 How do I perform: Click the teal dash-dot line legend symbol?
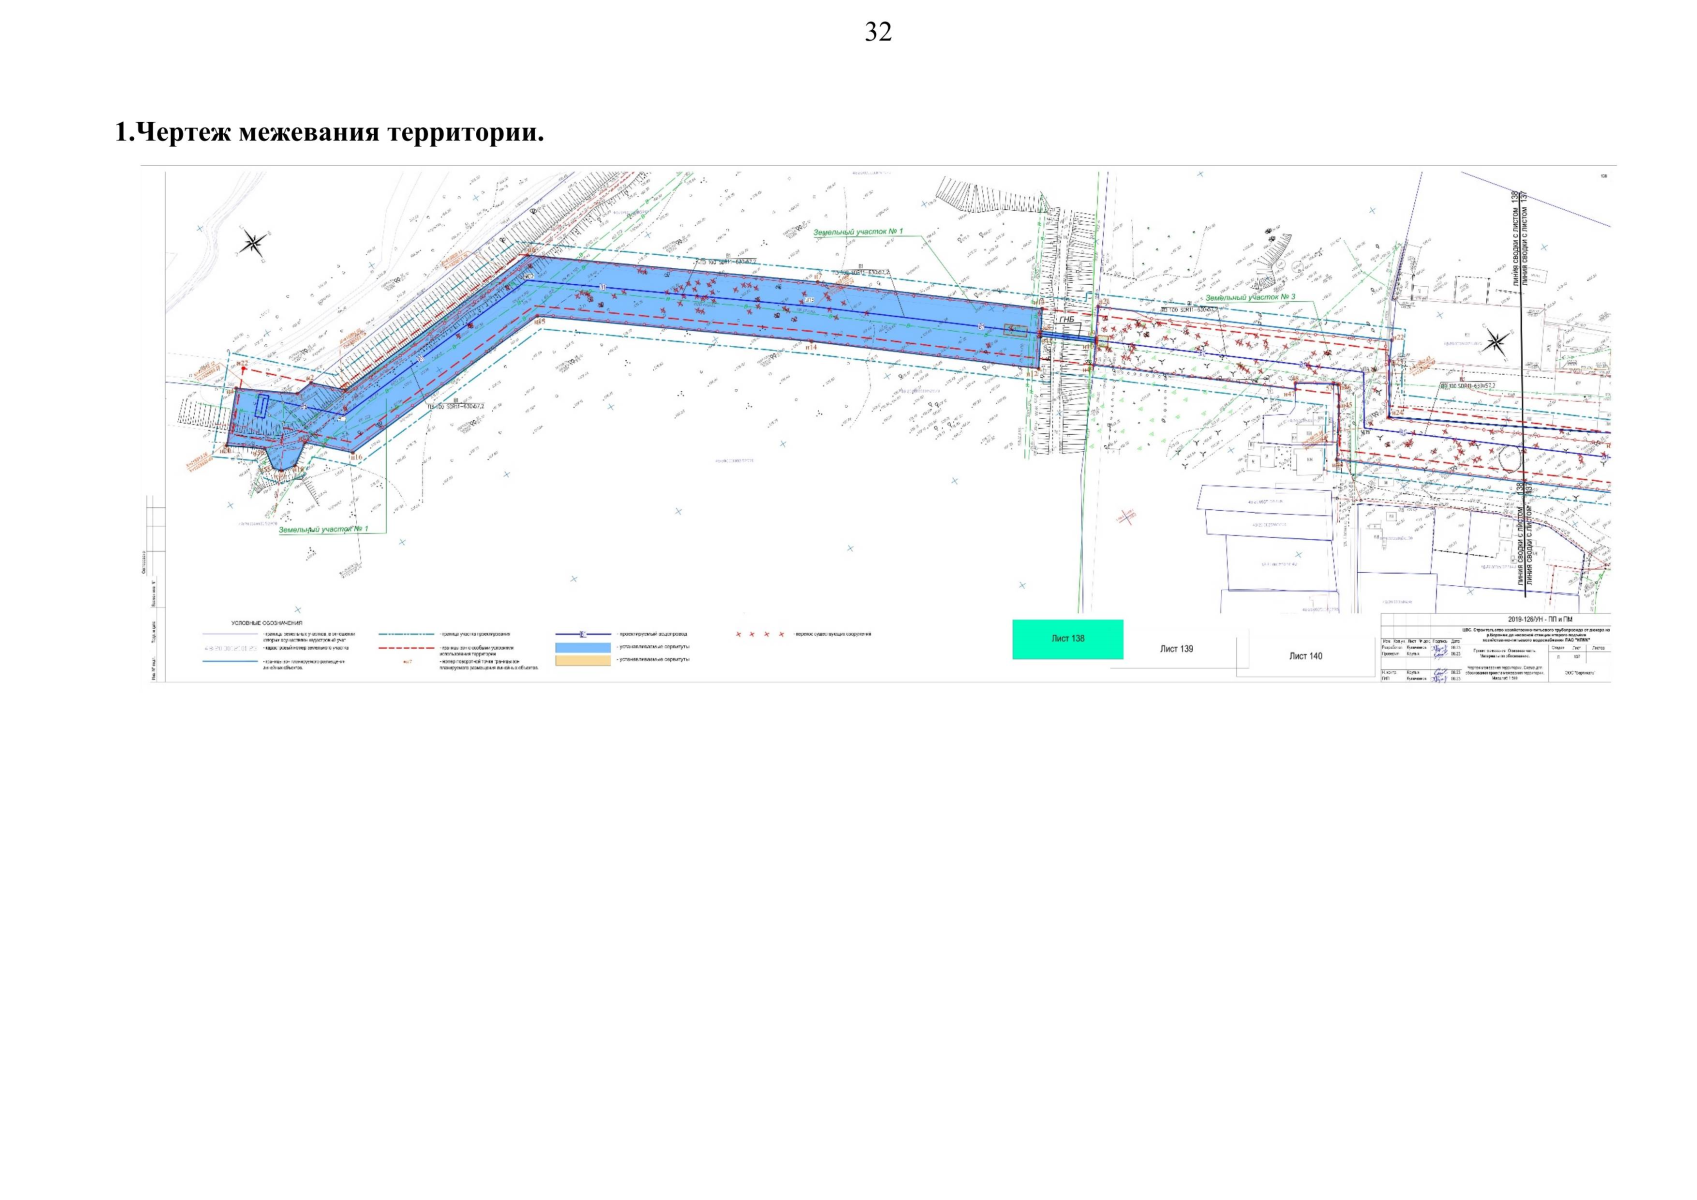tap(406, 634)
